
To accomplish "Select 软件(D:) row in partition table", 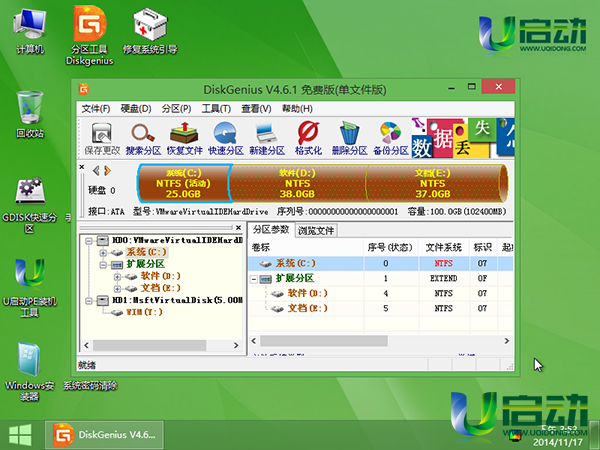I will point(381,293).
